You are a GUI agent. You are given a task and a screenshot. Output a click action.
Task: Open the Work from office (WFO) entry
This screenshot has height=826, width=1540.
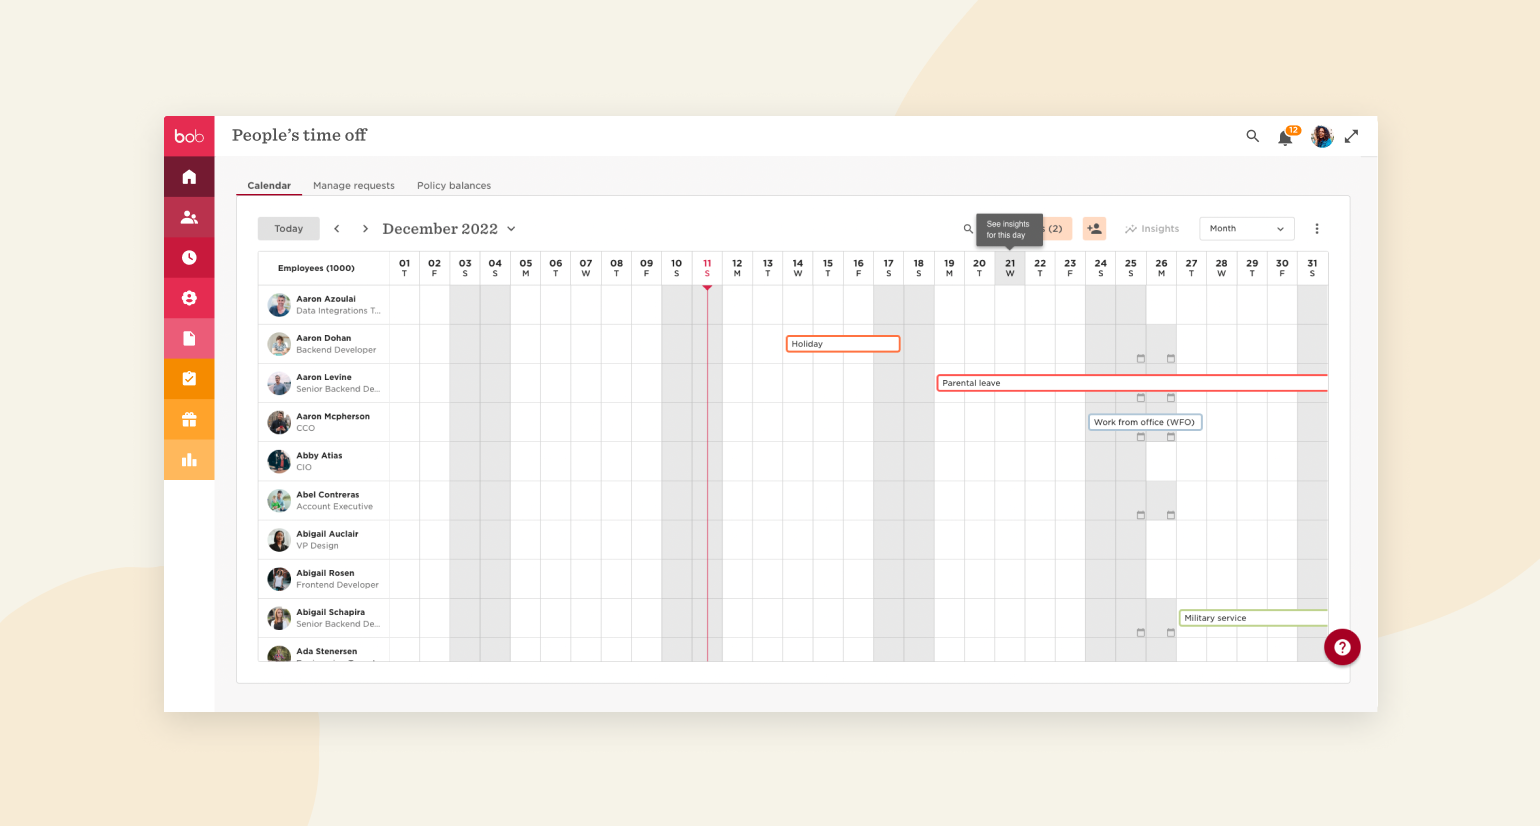[x=1145, y=422]
